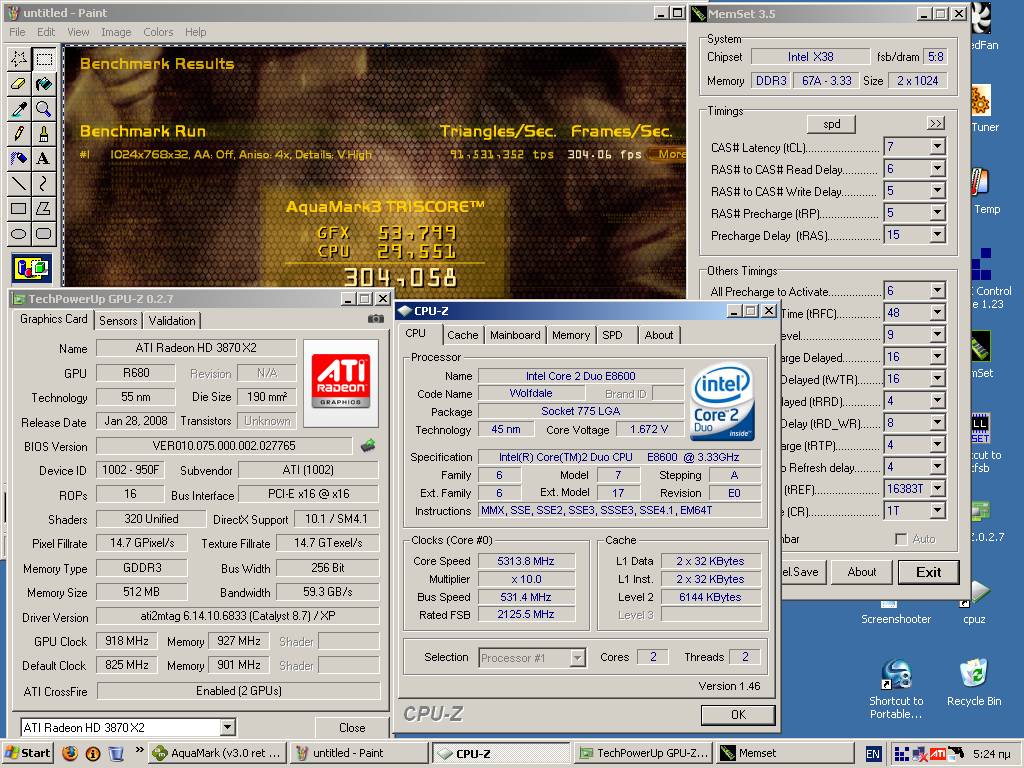
Task: Open the Colors menu in Paint
Action: [x=158, y=32]
